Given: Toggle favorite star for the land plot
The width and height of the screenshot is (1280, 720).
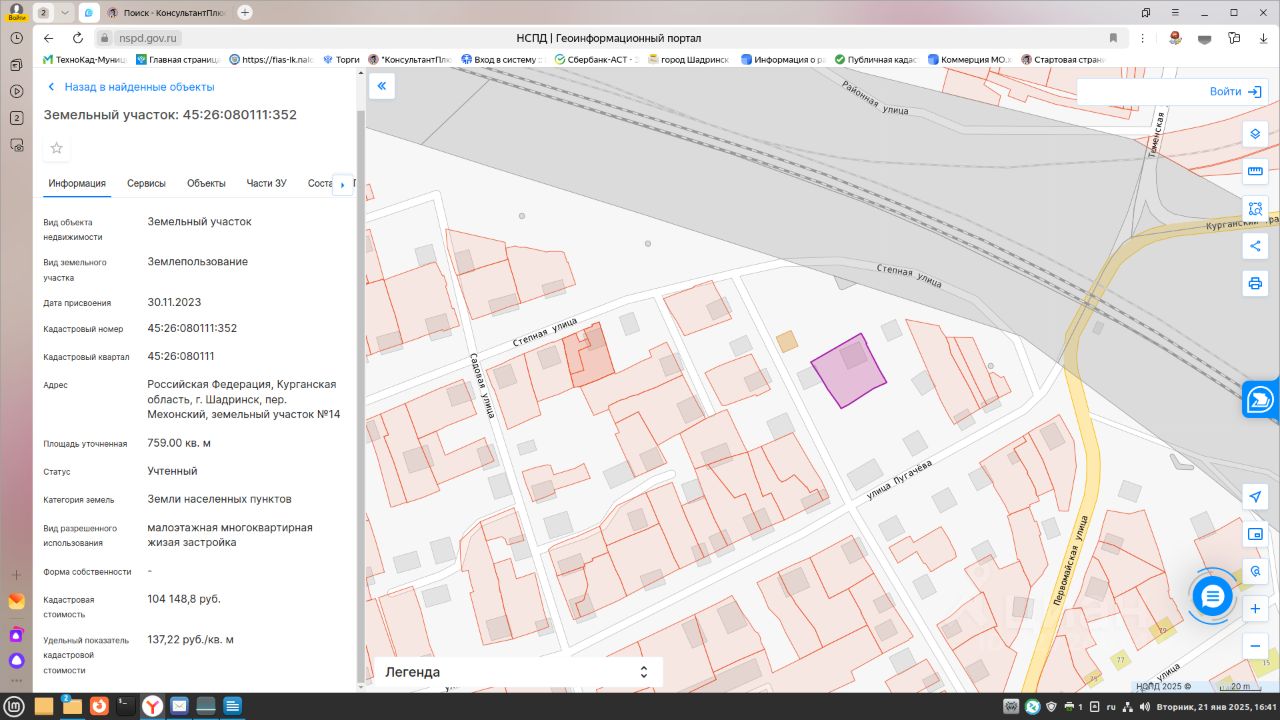Looking at the screenshot, I should pyautogui.click(x=57, y=148).
